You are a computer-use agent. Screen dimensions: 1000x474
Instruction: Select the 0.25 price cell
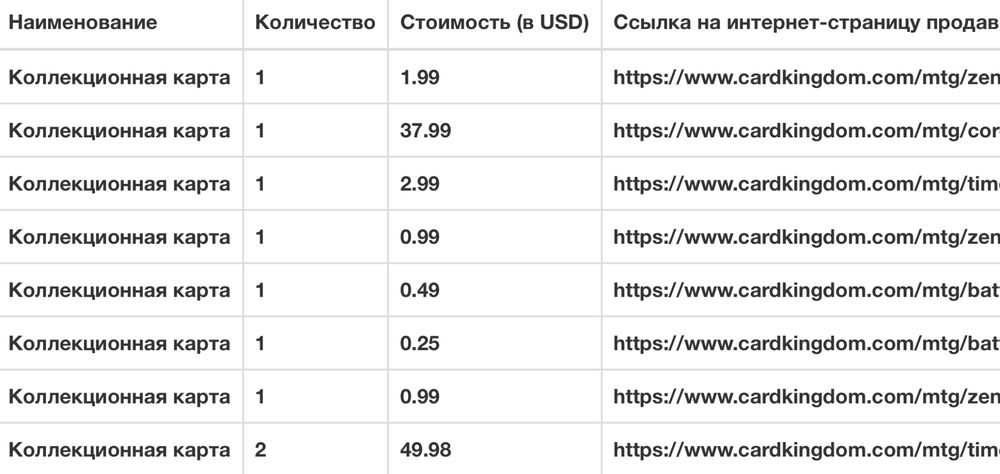click(x=419, y=343)
